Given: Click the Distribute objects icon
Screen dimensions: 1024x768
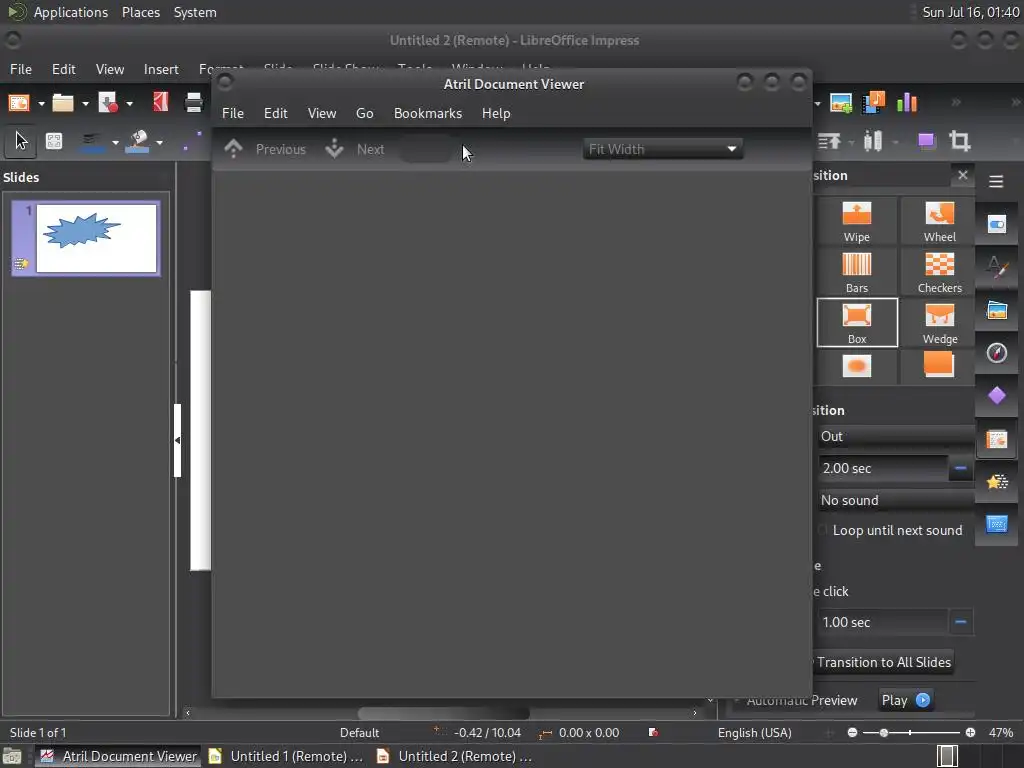Looking at the screenshot, I should pos(873,141).
